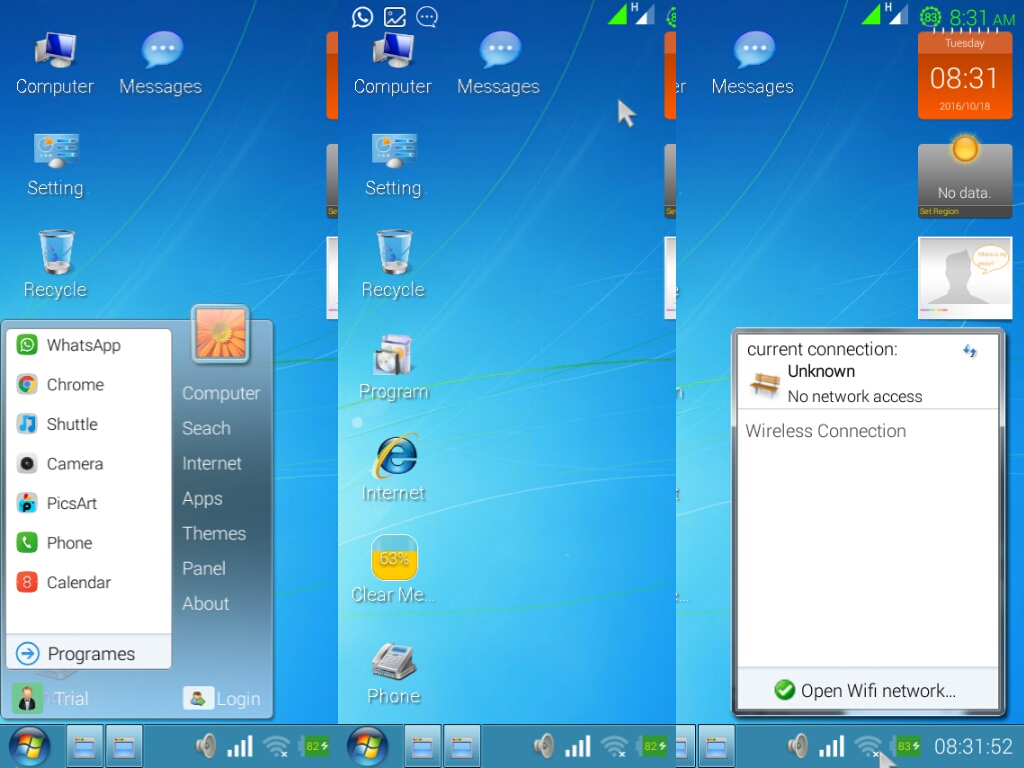The width and height of the screenshot is (1024, 768).
Task: Click the network refresh arrows icon
Action: pyautogui.click(x=970, y=351)
